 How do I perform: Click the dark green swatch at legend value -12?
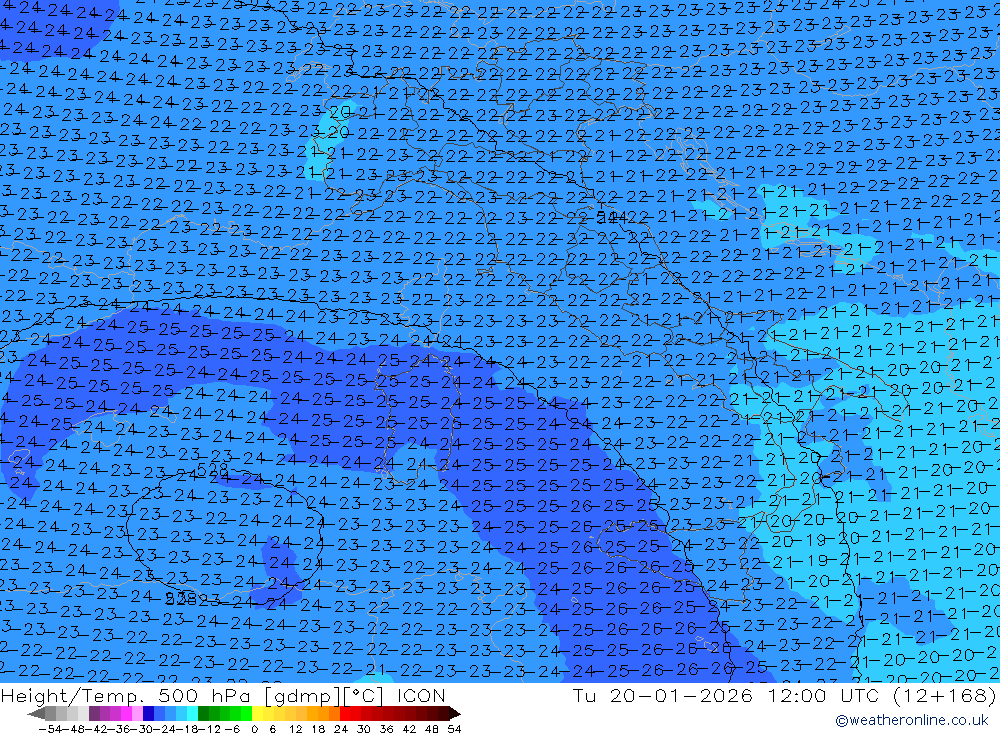coord(203,713)
